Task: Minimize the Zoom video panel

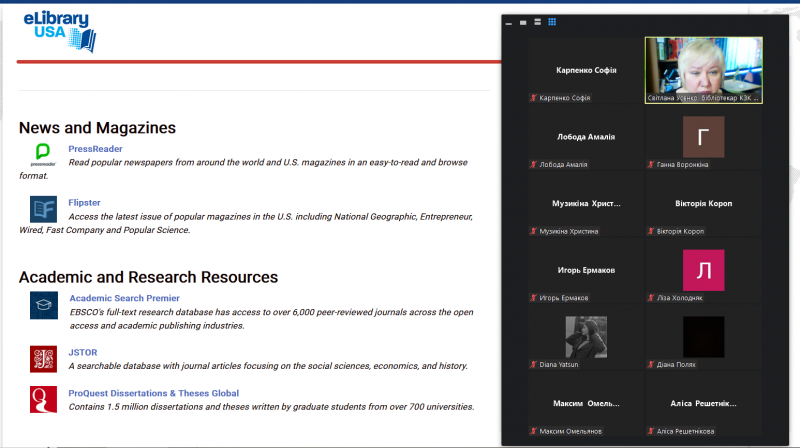Action: [509, 23]
